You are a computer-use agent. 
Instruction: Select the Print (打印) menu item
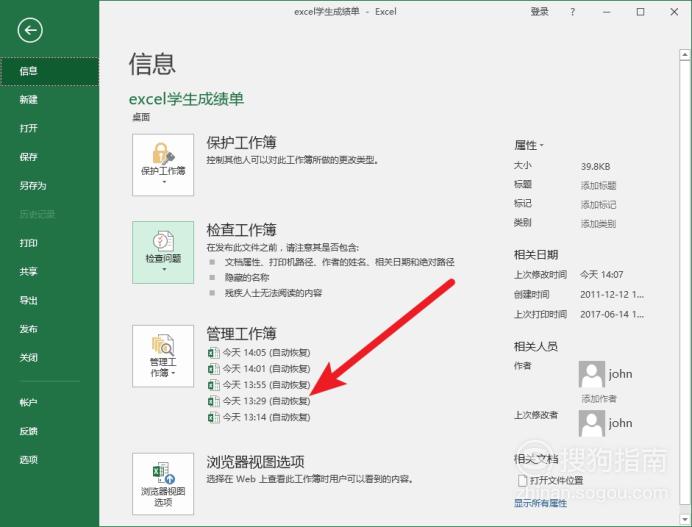49,243
